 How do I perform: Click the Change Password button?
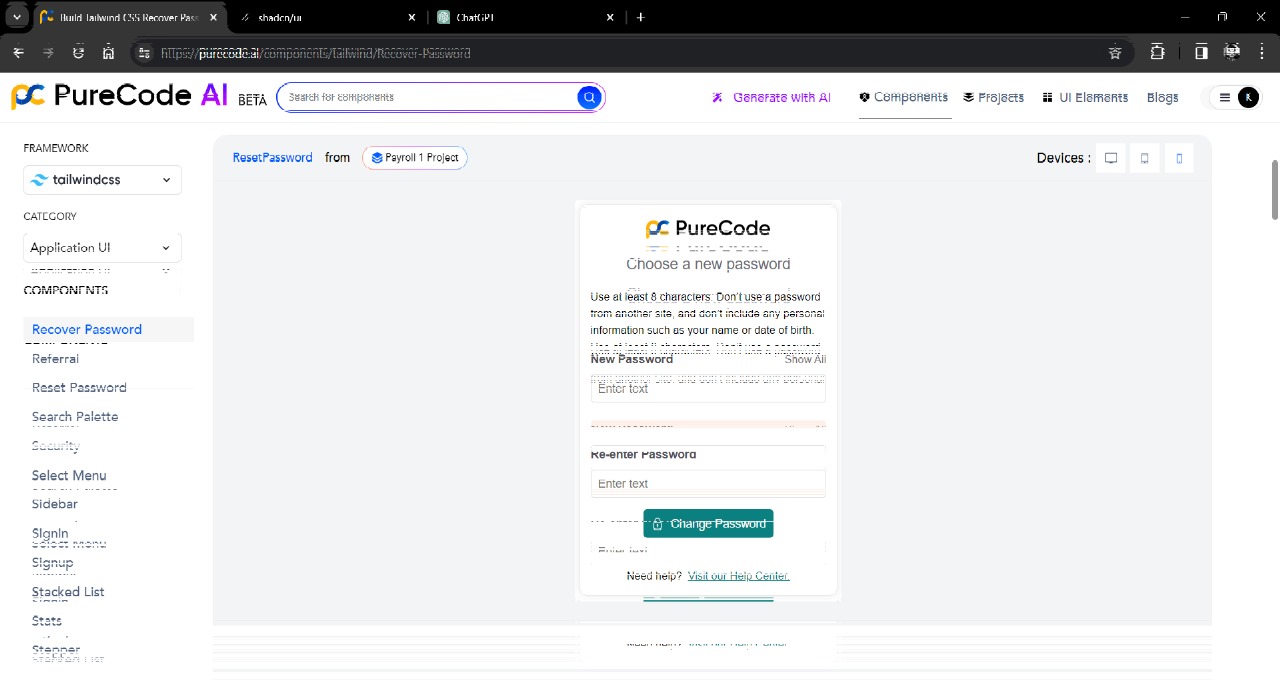(708, 524)
